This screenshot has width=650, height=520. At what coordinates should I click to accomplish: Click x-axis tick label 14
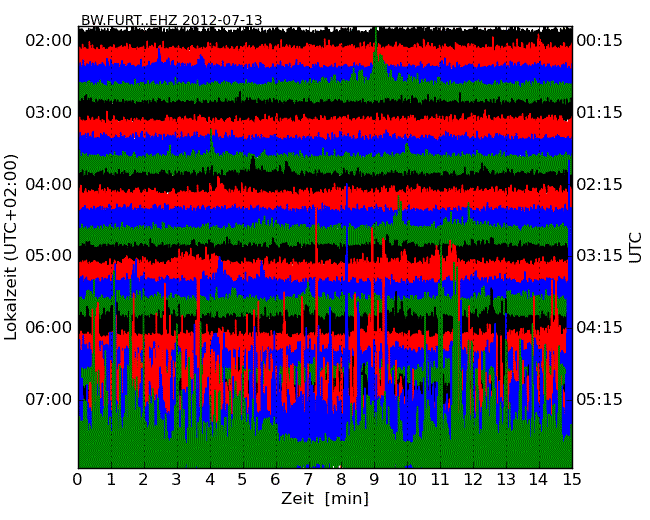click(539, 479)
